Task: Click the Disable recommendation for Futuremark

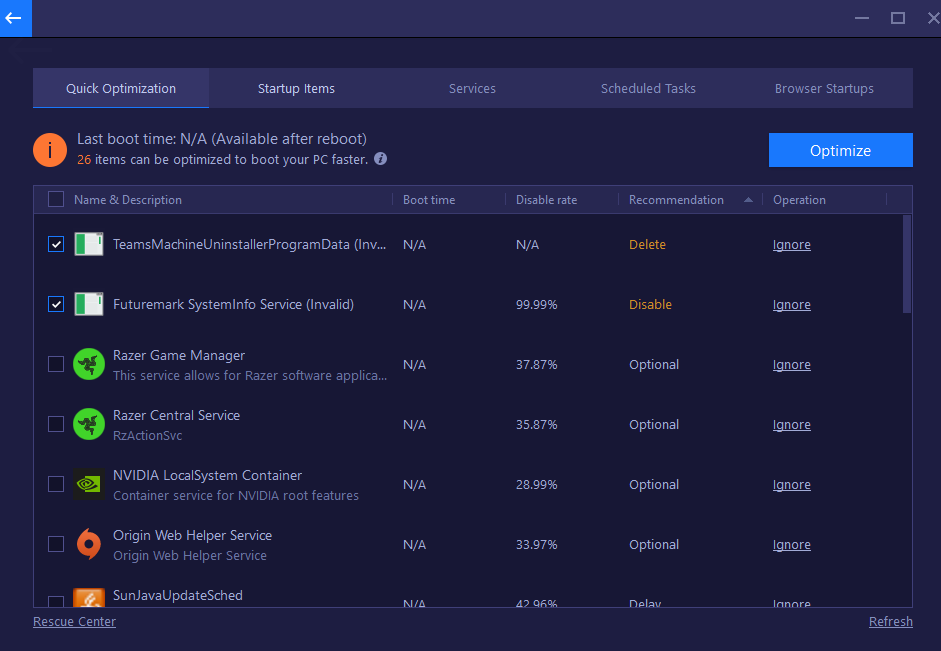Action: click(650, 304)
